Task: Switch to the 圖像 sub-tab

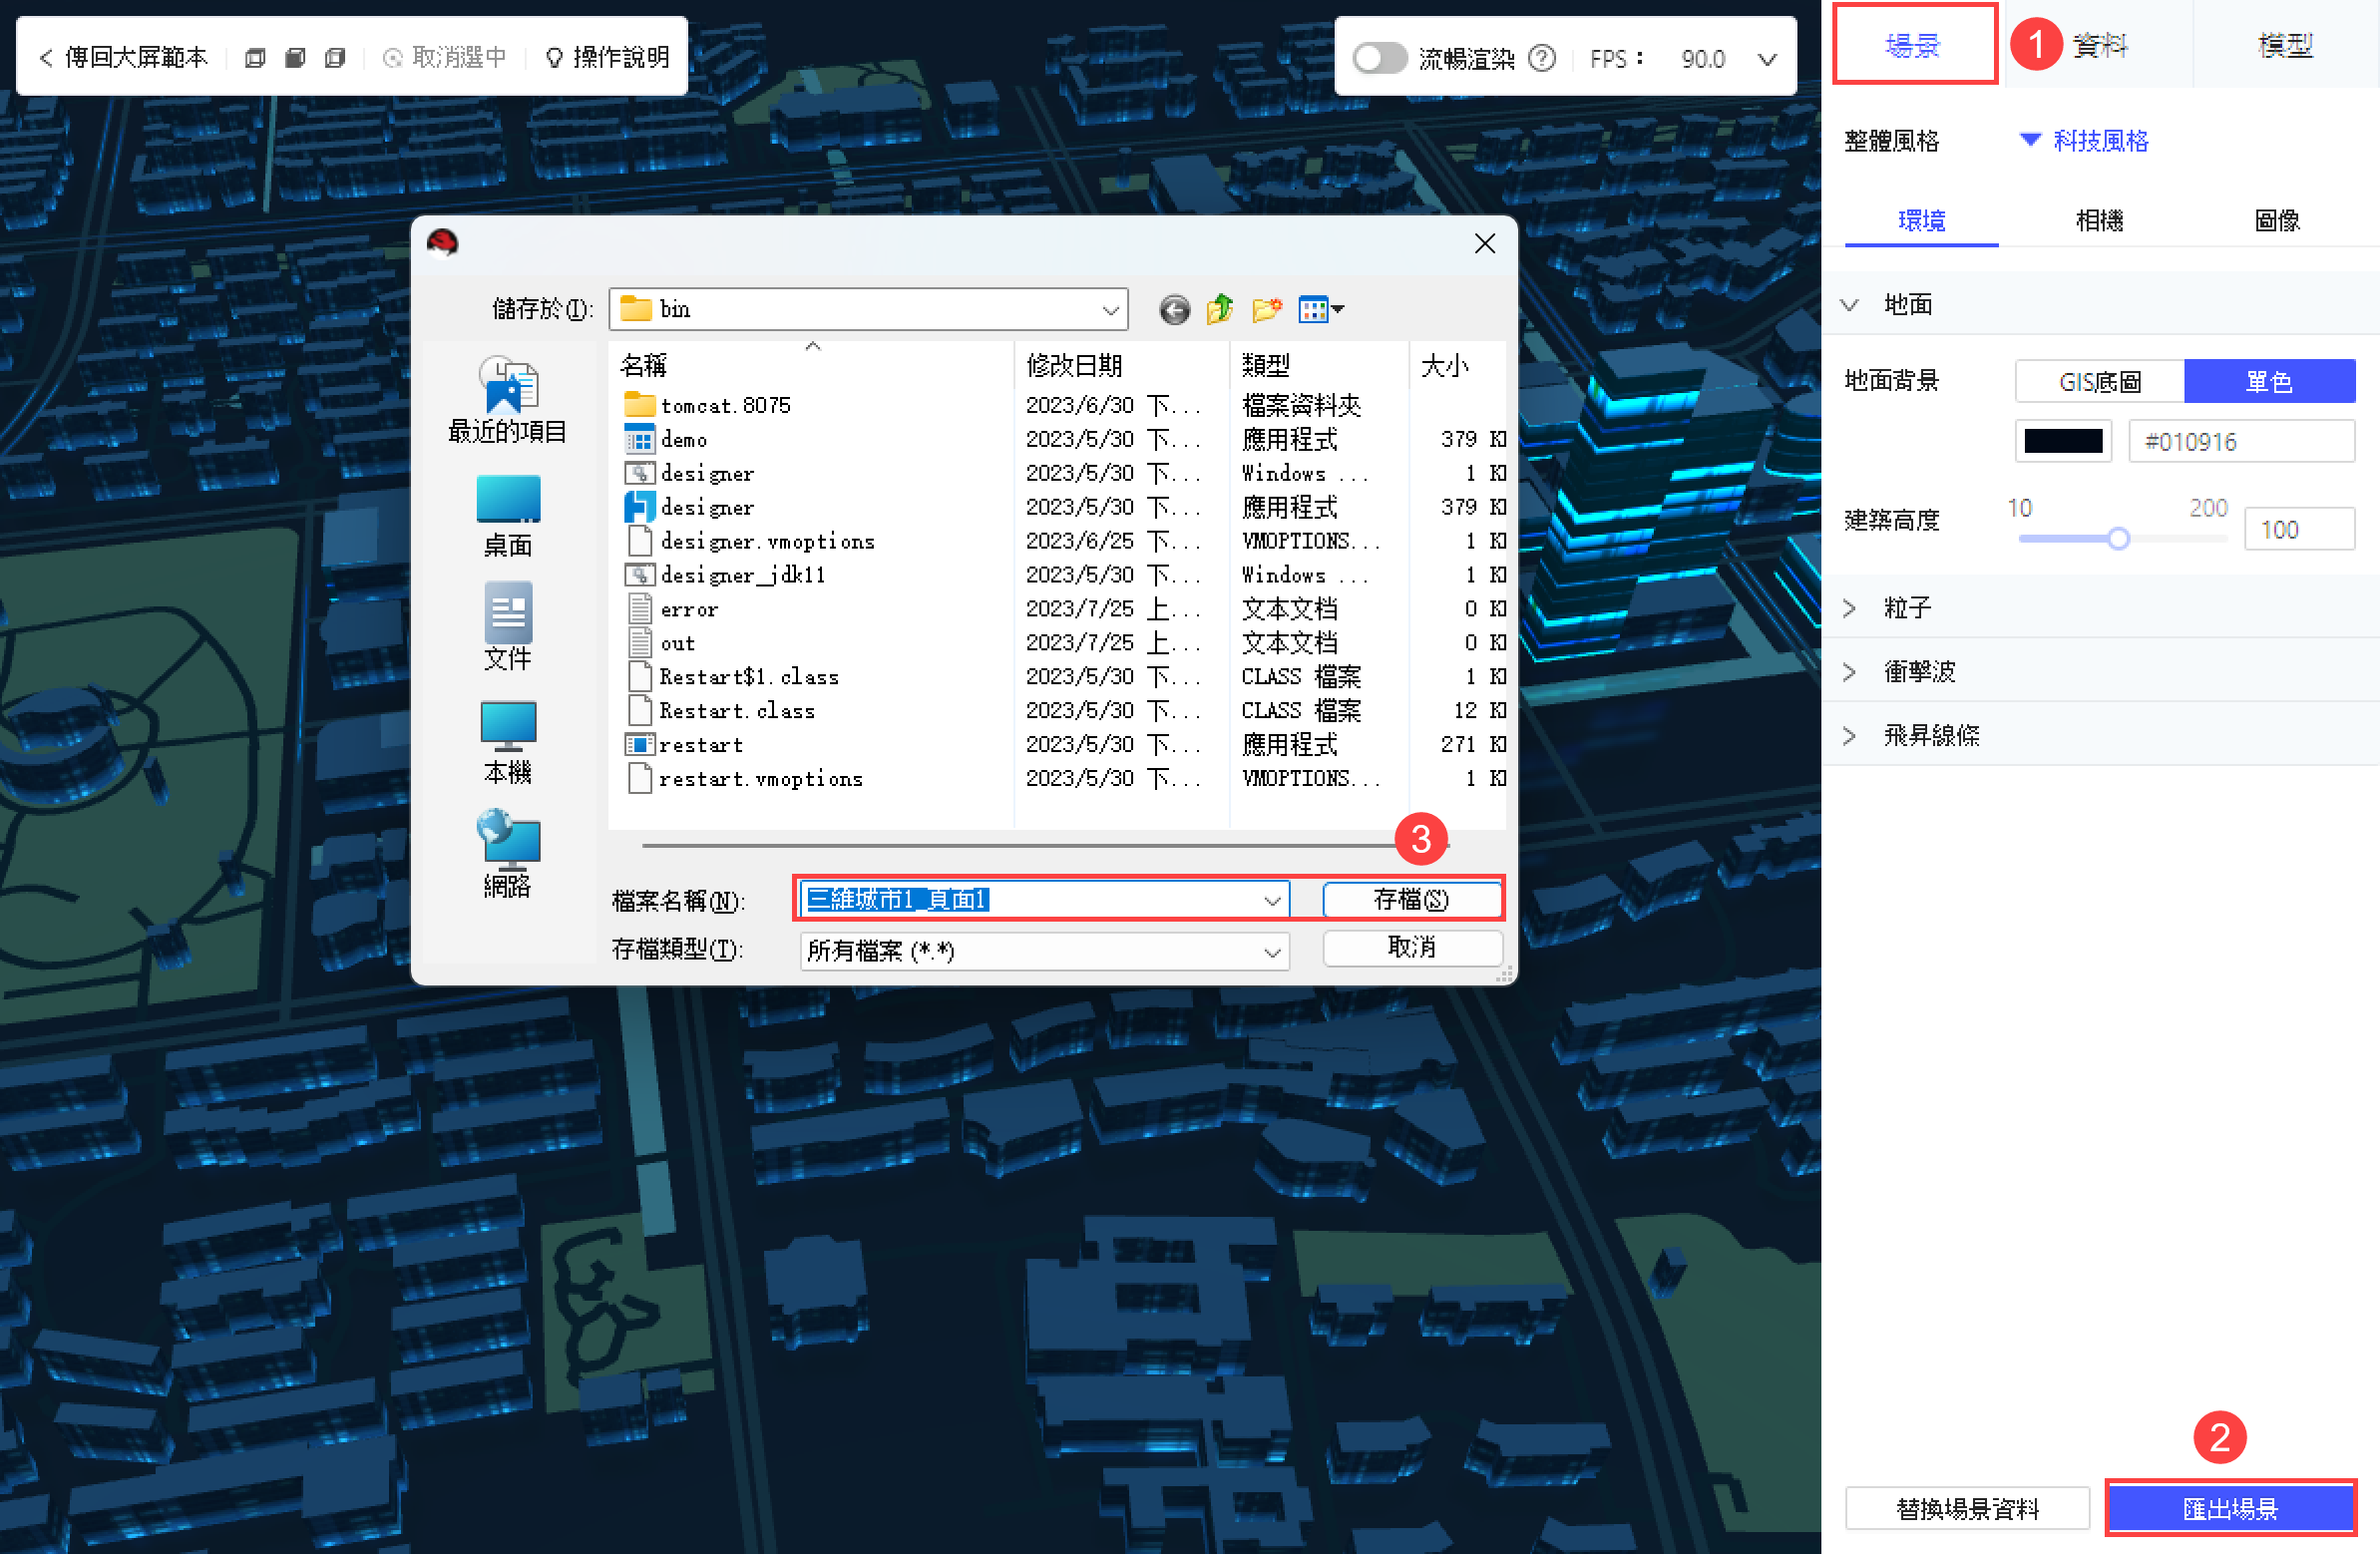Action: click(2277, 221)
